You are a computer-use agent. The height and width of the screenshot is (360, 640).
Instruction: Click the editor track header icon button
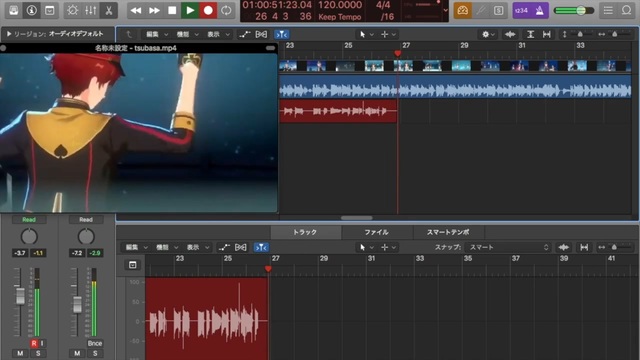tap(133, 265)
